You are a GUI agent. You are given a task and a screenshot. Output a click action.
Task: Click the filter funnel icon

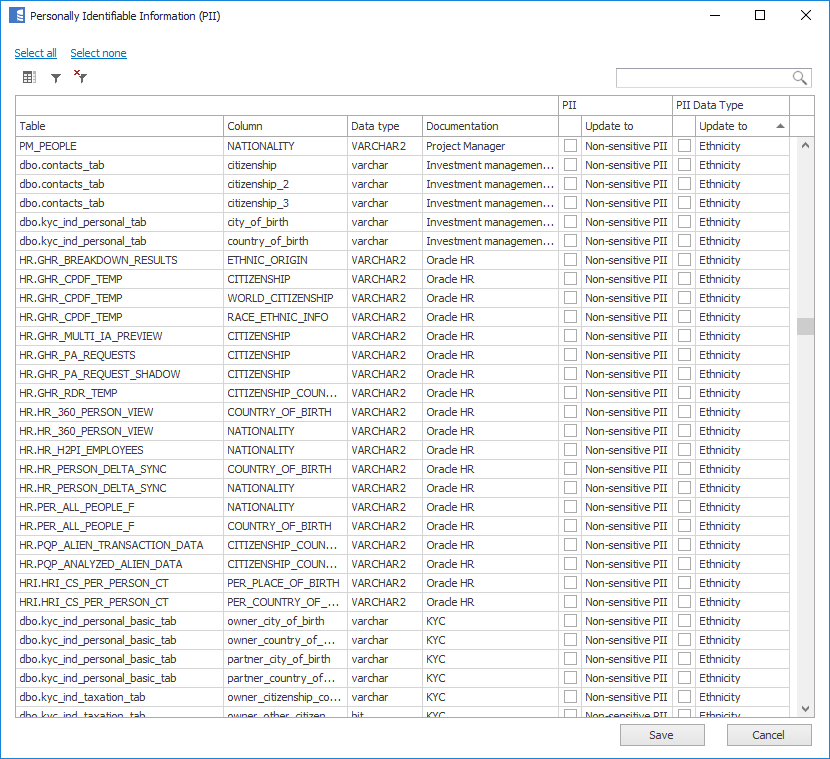click(x=56, y=77)
